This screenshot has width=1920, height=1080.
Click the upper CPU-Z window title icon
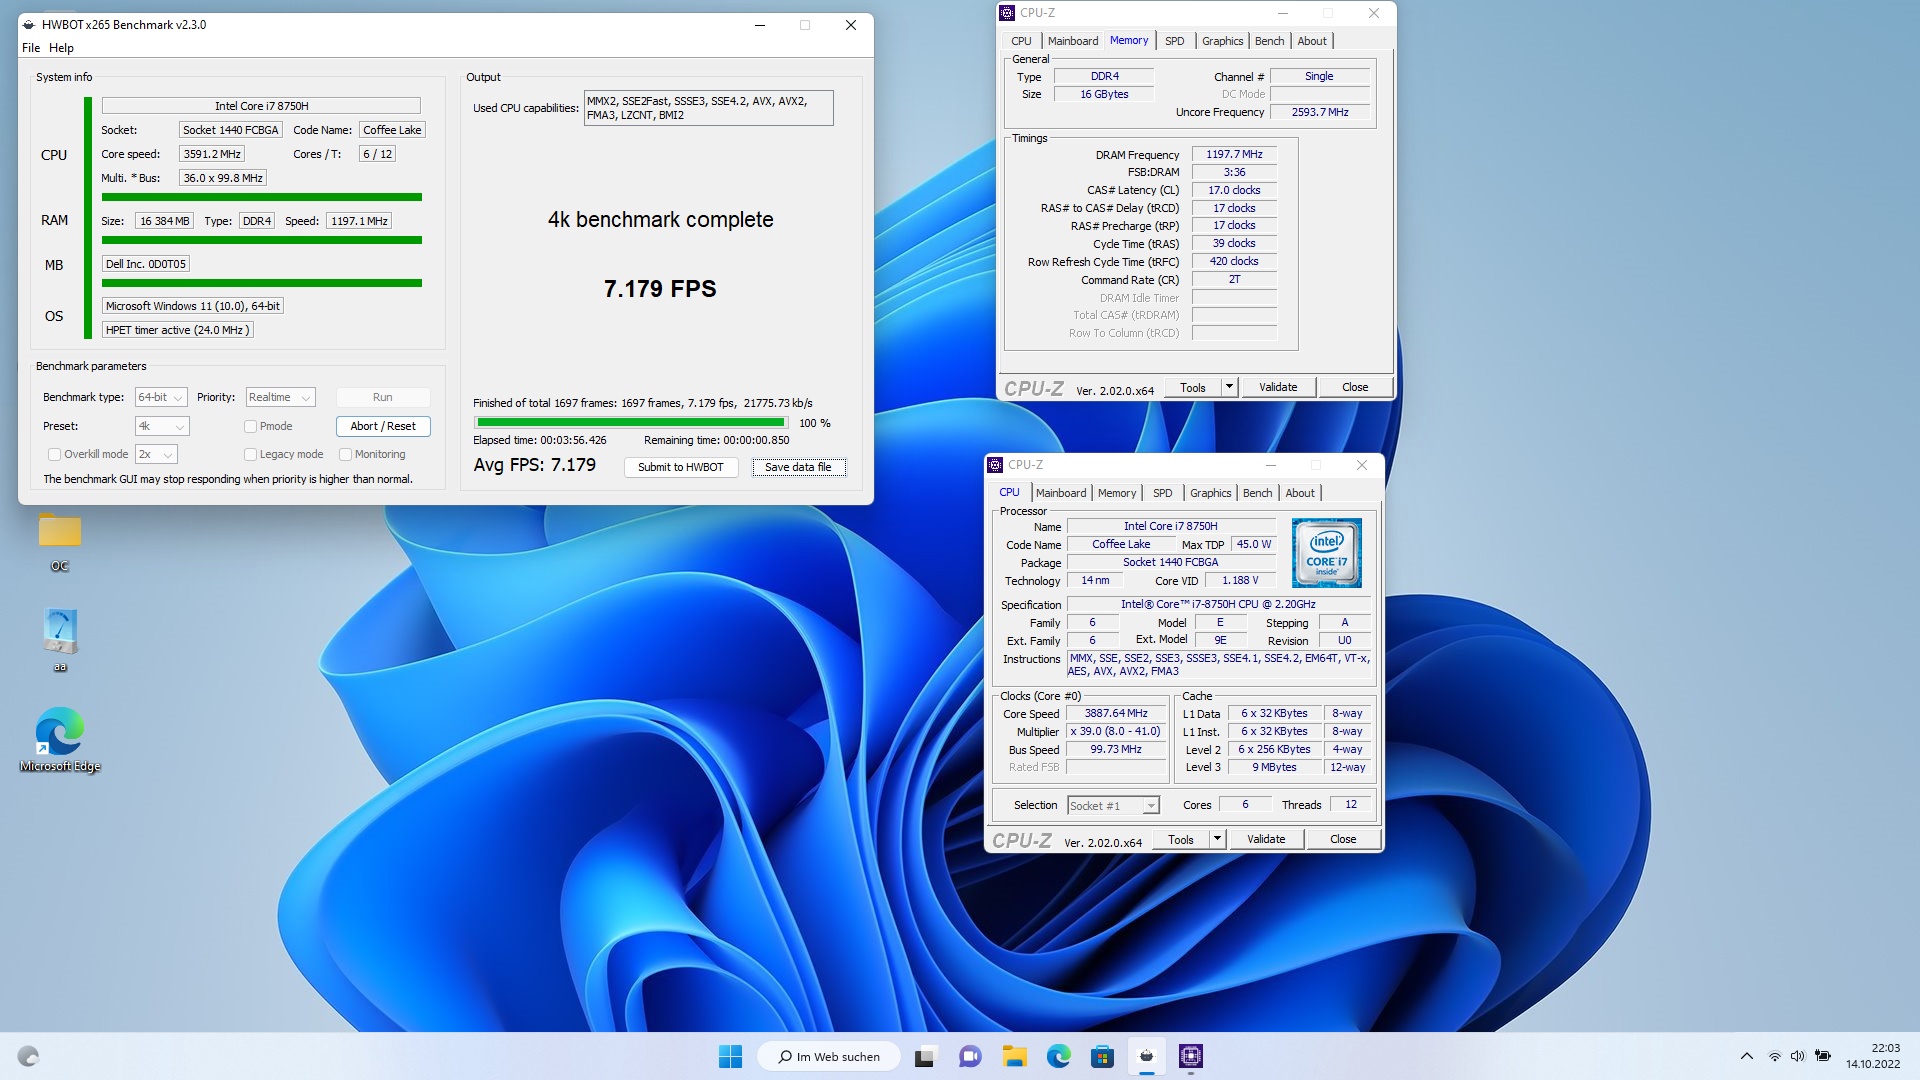click(x=1007, y=13)
